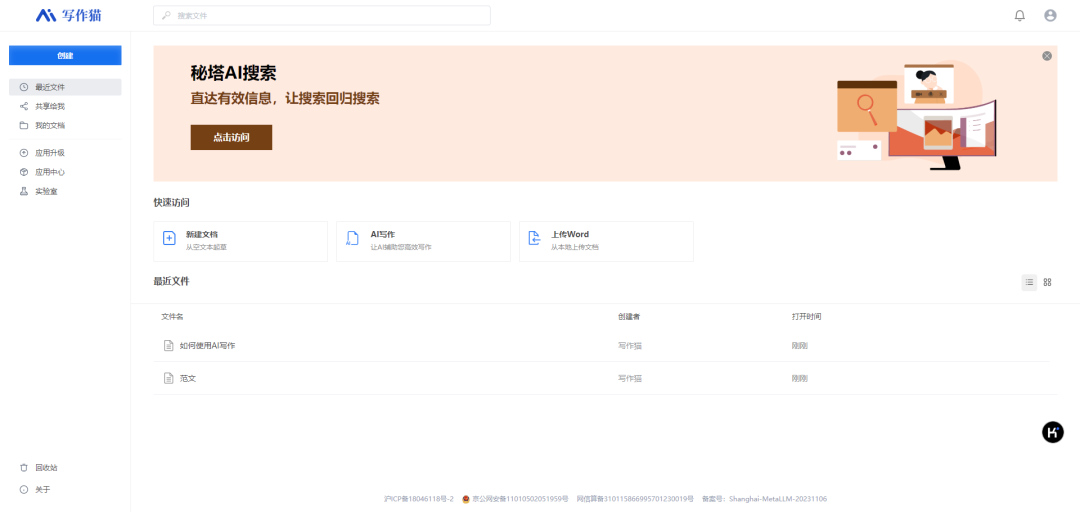Close the 秘塔AI搜索 banner

click(1047, 56)
